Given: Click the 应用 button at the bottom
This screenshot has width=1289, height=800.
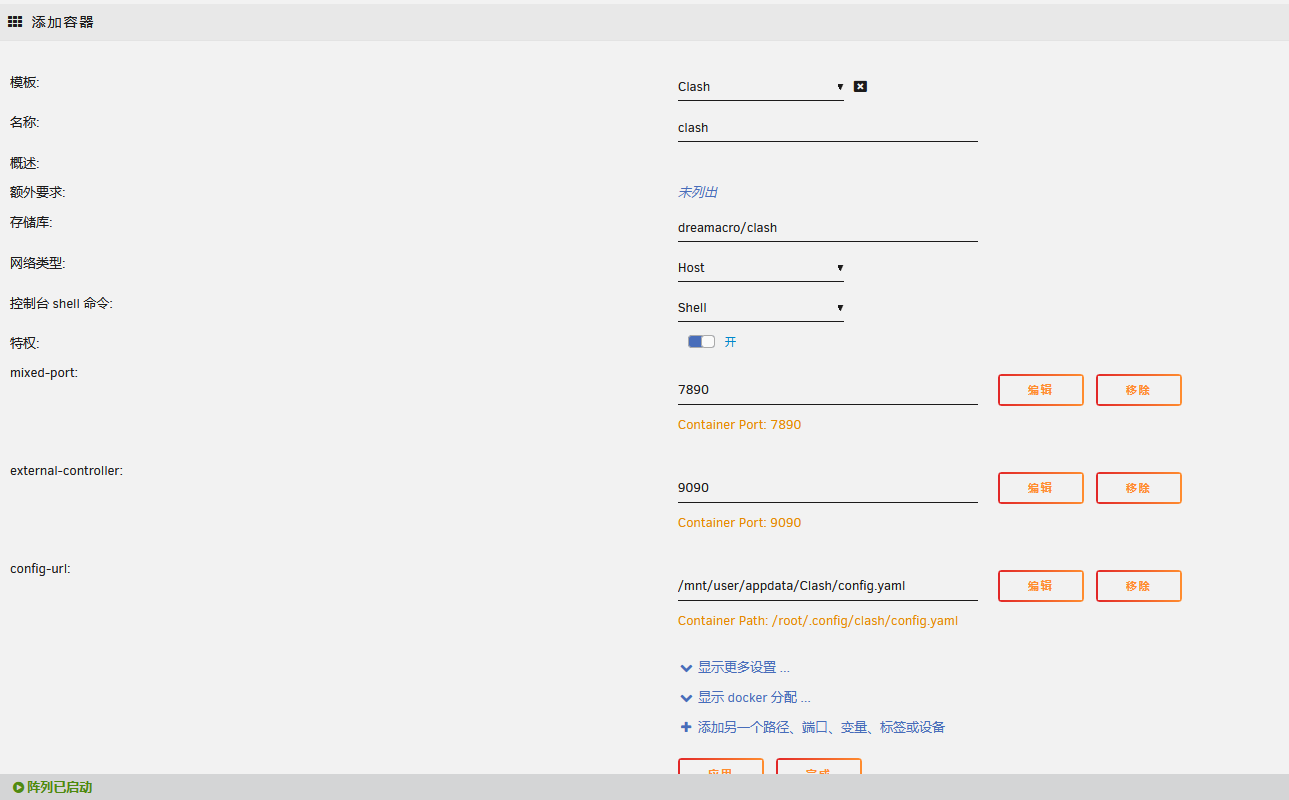Looking at the screenshot, I should (x=720, y=771).
